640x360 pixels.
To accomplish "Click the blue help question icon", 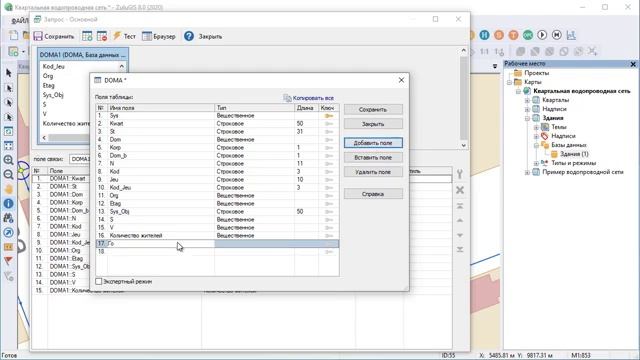I will (189, 36).
